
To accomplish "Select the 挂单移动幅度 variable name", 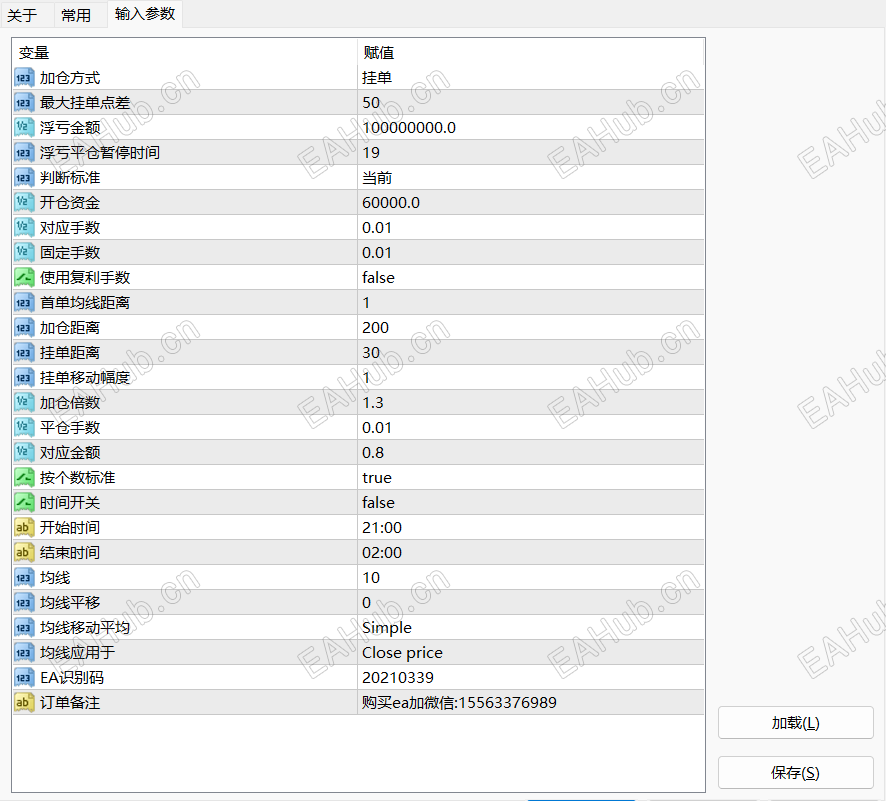I will point(85,377).
